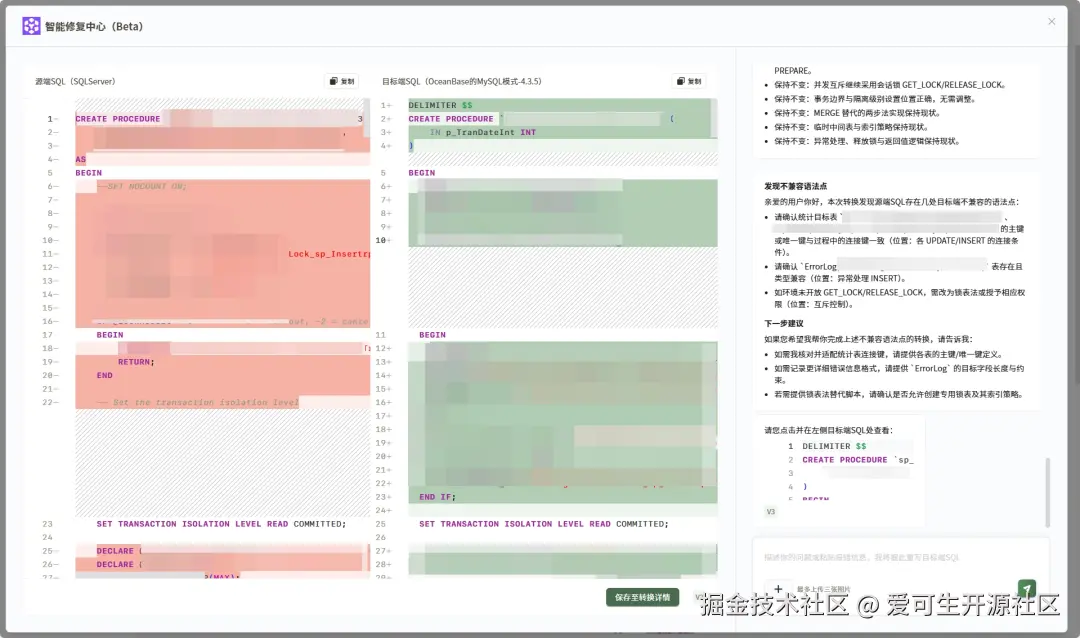Click the DELIMITER $$ line in target SQL
This screenshot has width=1080, height=638.
440,105
